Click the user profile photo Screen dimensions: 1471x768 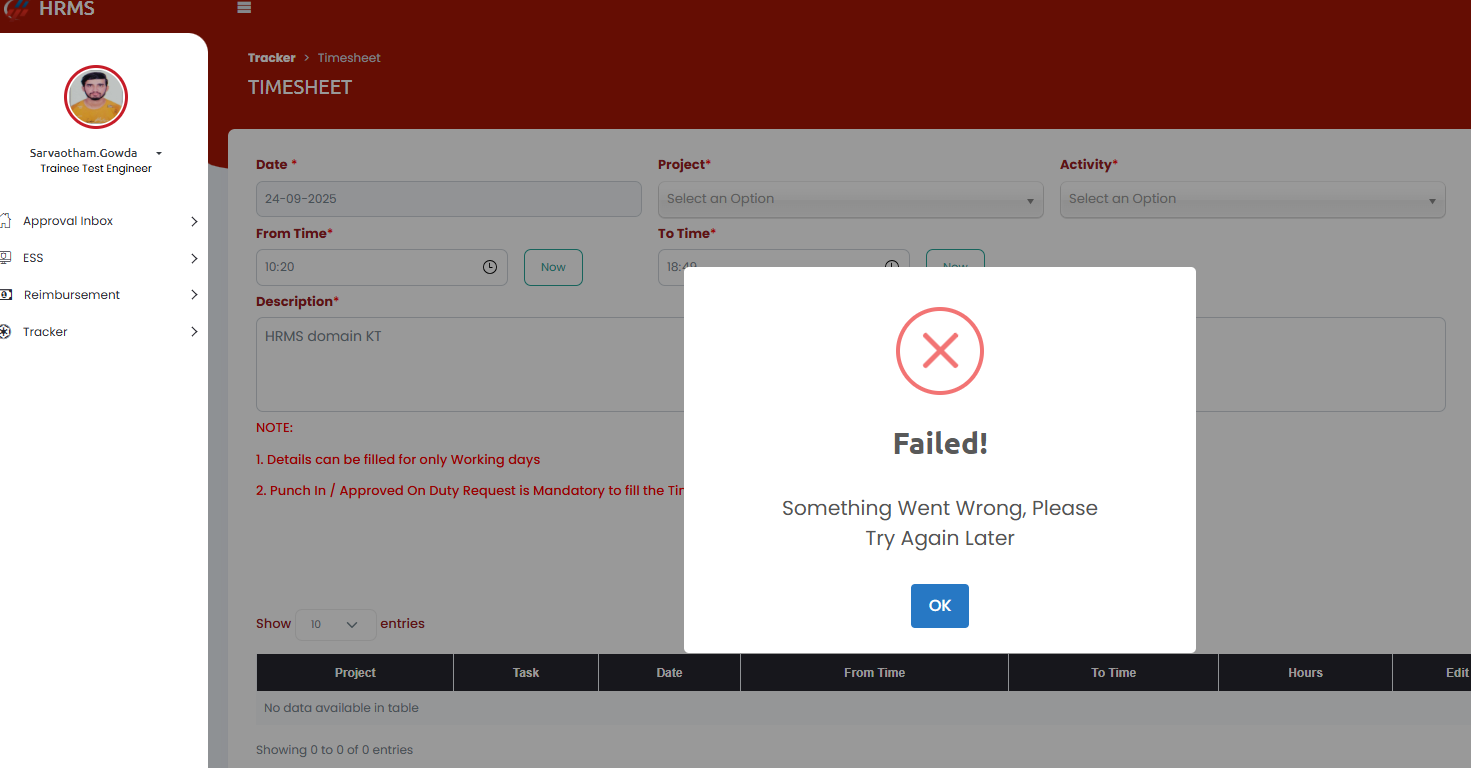(x=96, y=97)
